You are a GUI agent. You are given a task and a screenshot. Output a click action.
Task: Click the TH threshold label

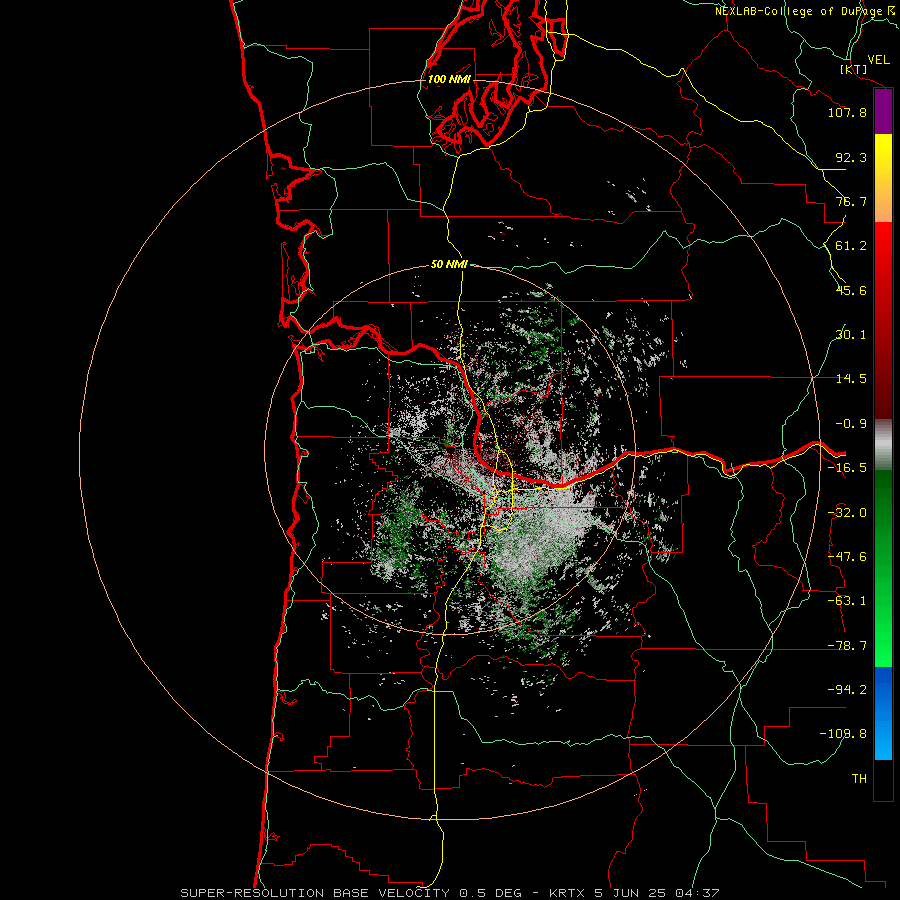click(x=859, y=779)
